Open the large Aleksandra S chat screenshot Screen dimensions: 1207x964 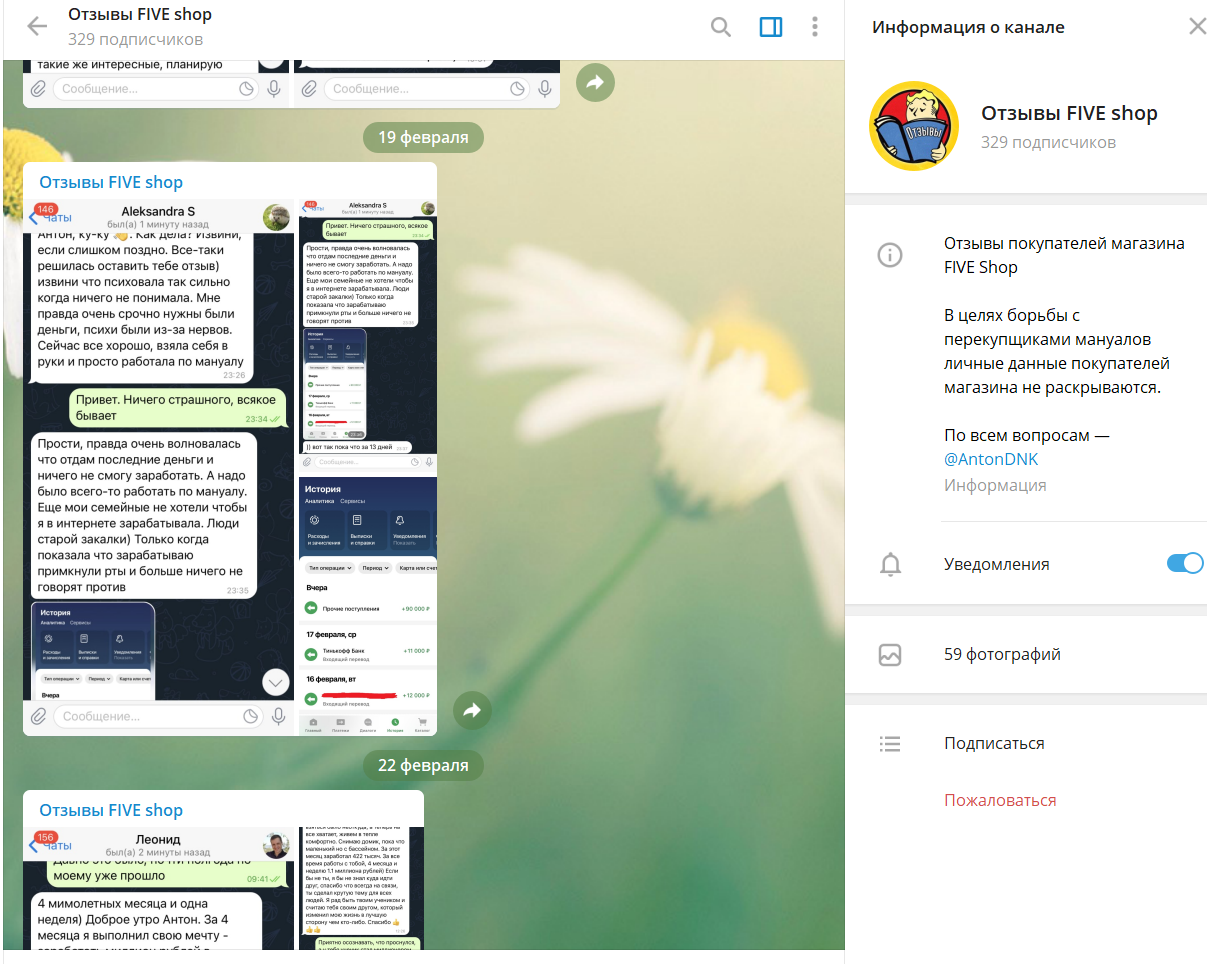coord(160,467)
